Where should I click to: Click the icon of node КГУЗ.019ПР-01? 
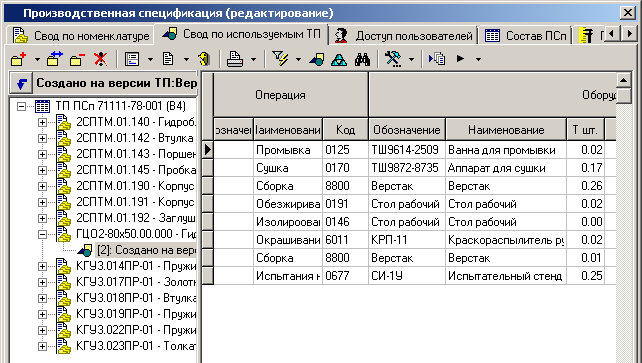63,314
